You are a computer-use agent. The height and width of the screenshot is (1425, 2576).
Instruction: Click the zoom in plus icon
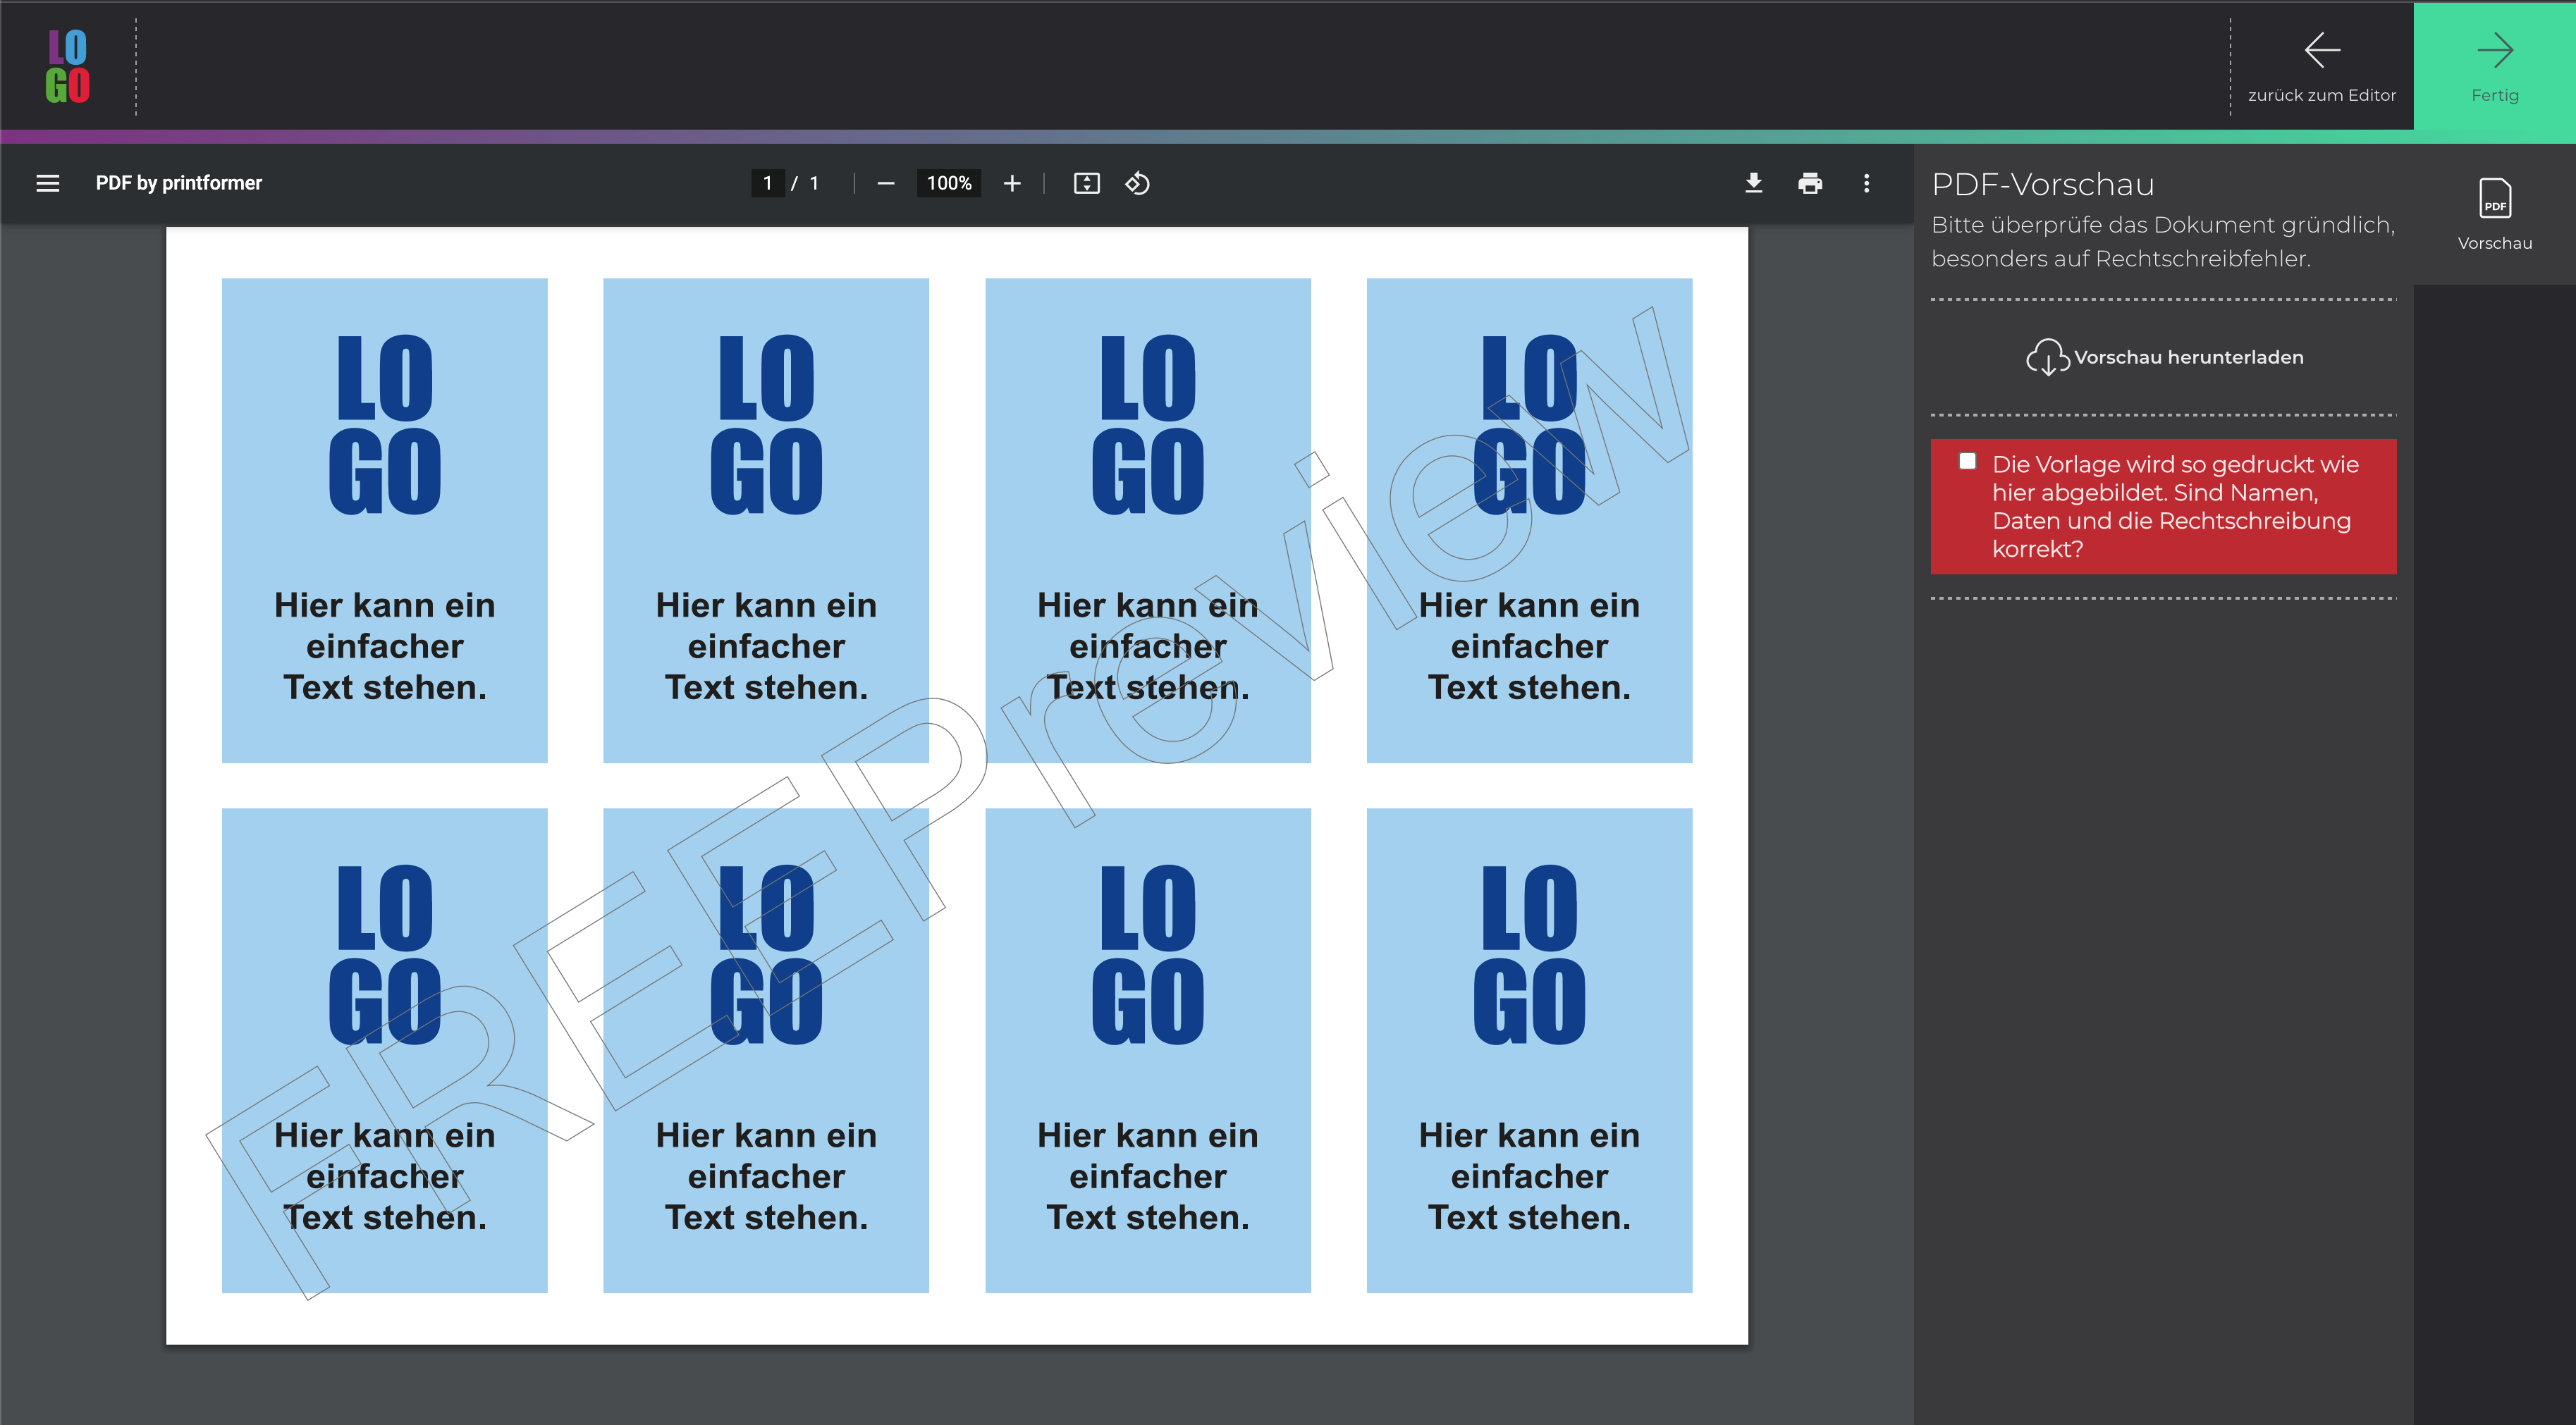click(1011, 183)
